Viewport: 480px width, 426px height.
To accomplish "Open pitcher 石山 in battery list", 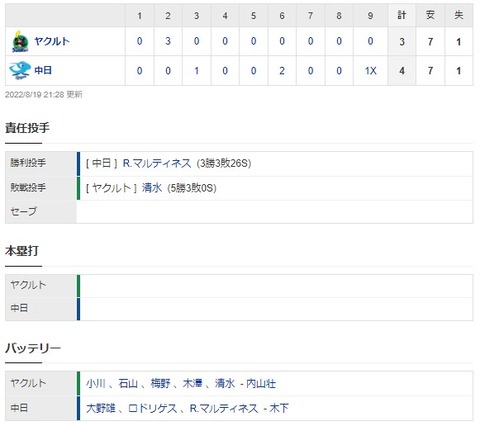I will (128, 383).
